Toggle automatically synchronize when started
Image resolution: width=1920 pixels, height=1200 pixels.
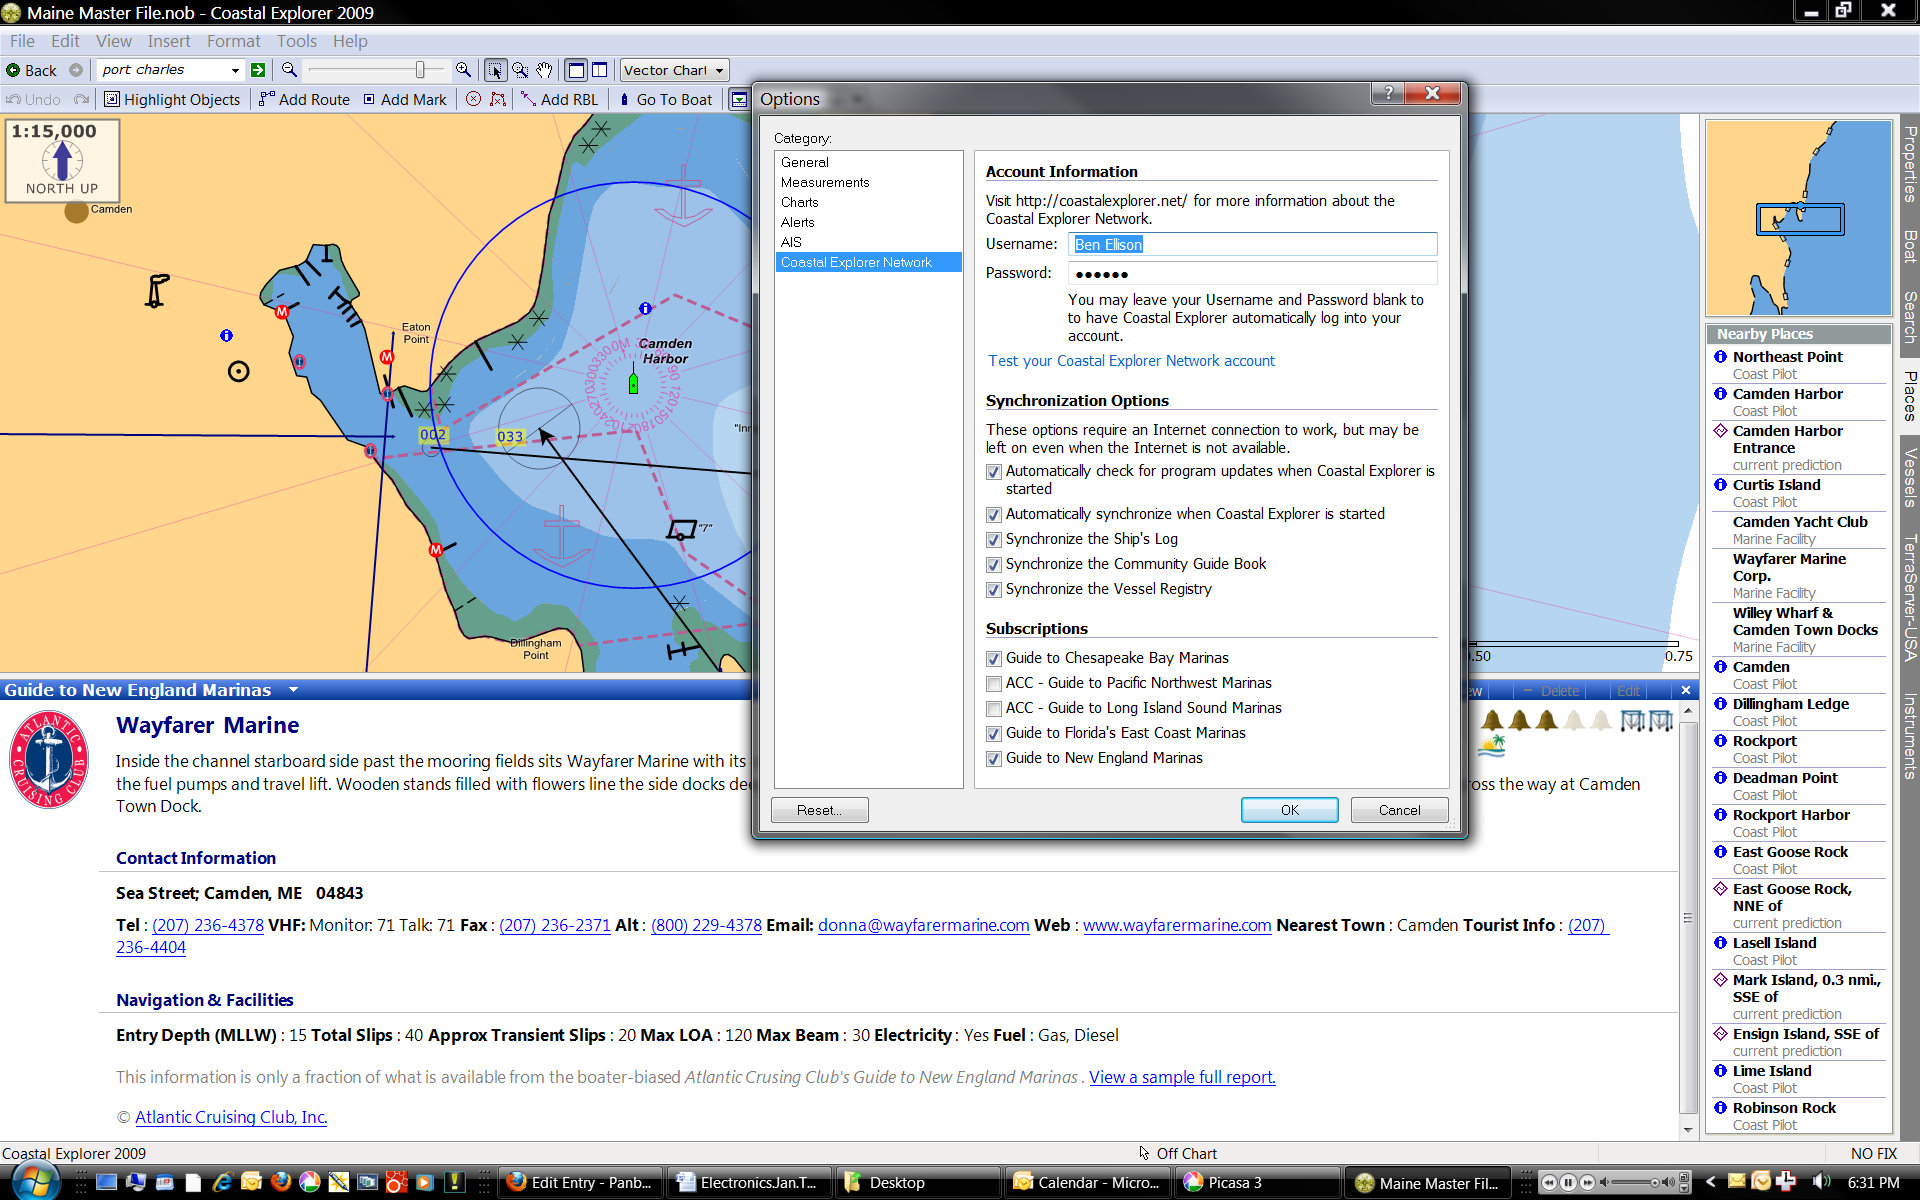coord(993,514)
